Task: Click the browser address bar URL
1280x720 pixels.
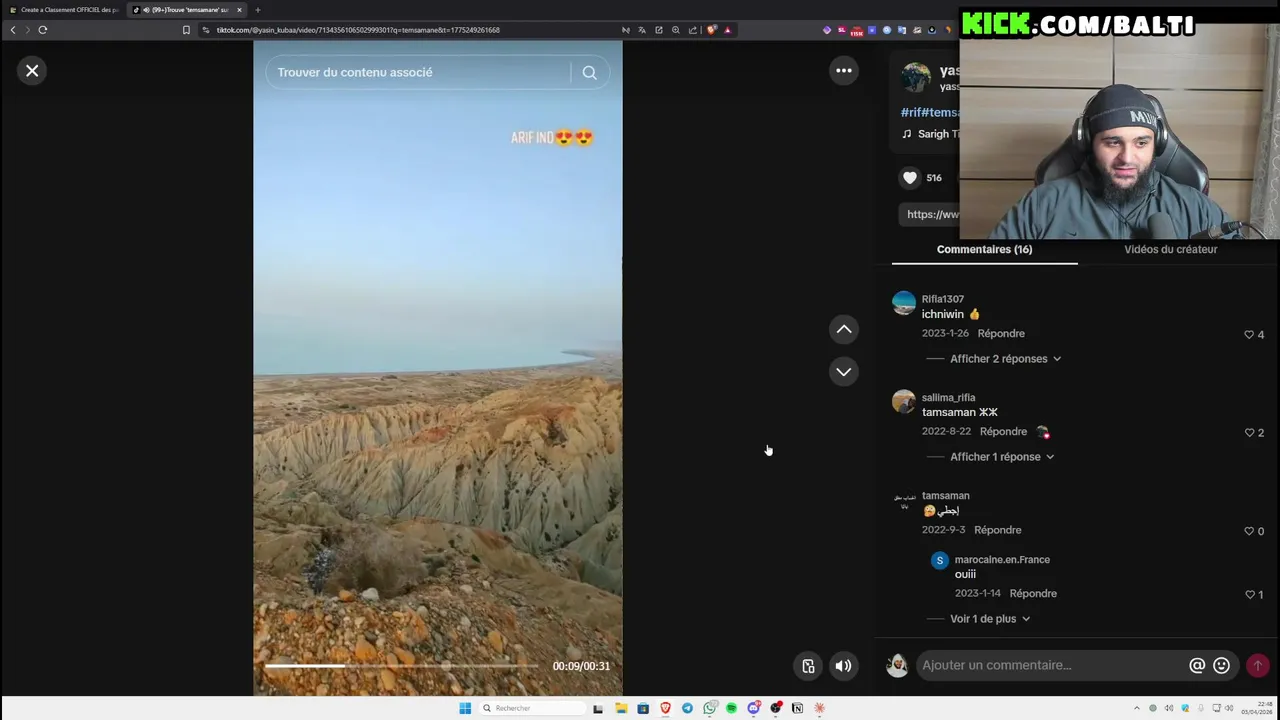Action: (358, 30)
